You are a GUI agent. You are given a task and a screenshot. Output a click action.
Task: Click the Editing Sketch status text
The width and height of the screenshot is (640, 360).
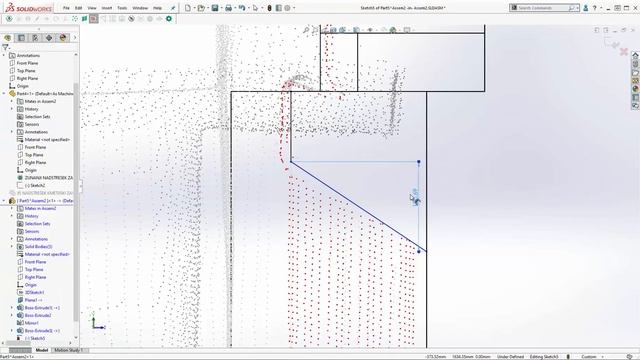[544, 357]
